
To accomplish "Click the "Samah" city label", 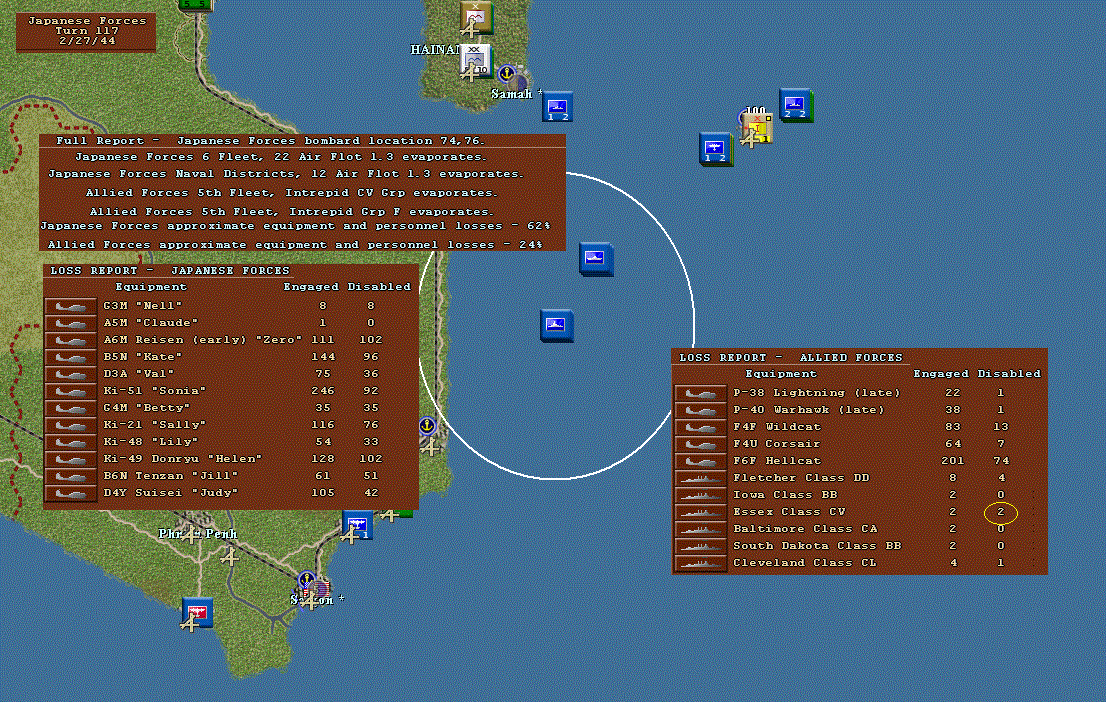I will pos(511,94).
